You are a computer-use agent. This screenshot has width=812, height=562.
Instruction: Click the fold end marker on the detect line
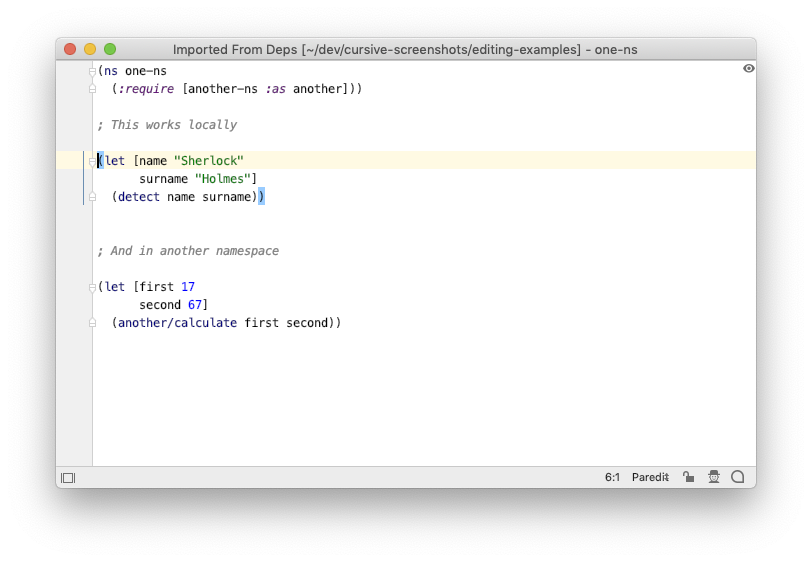tap(92, 197)
